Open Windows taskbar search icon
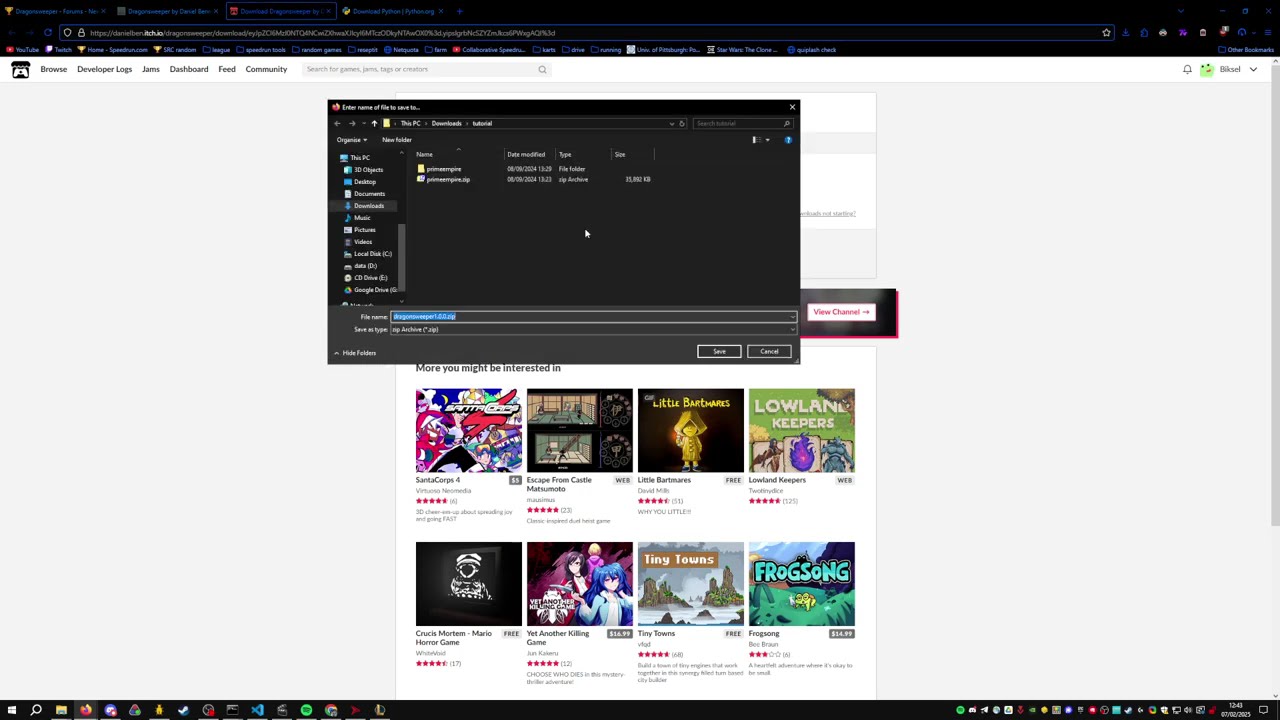The width and height of the screenshot is (1280, 720). click(36, 710)
